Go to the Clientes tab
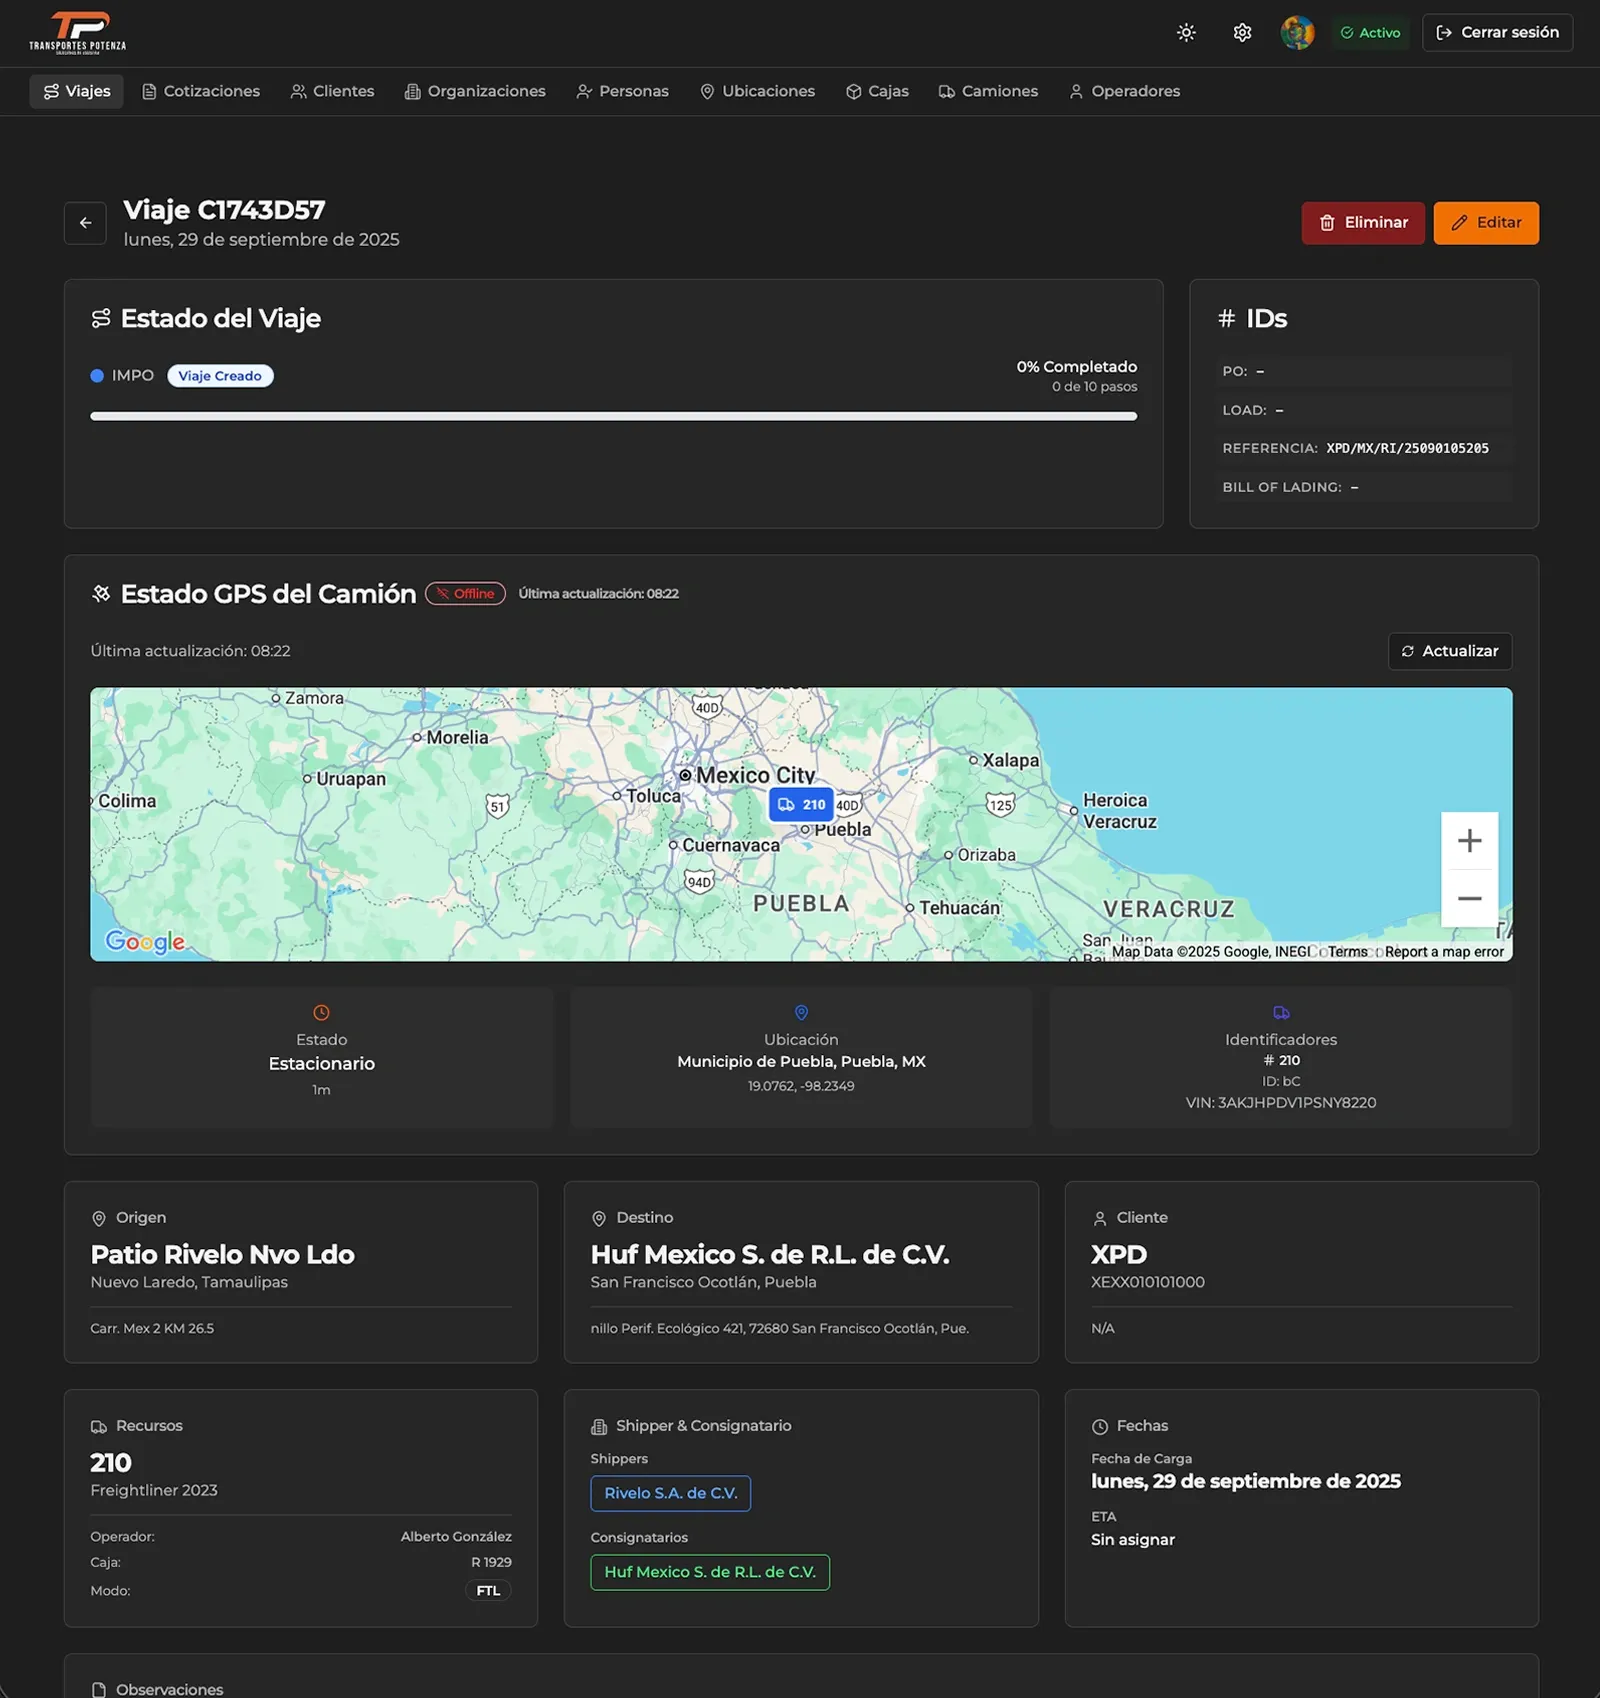 click(x=332, y=91)
